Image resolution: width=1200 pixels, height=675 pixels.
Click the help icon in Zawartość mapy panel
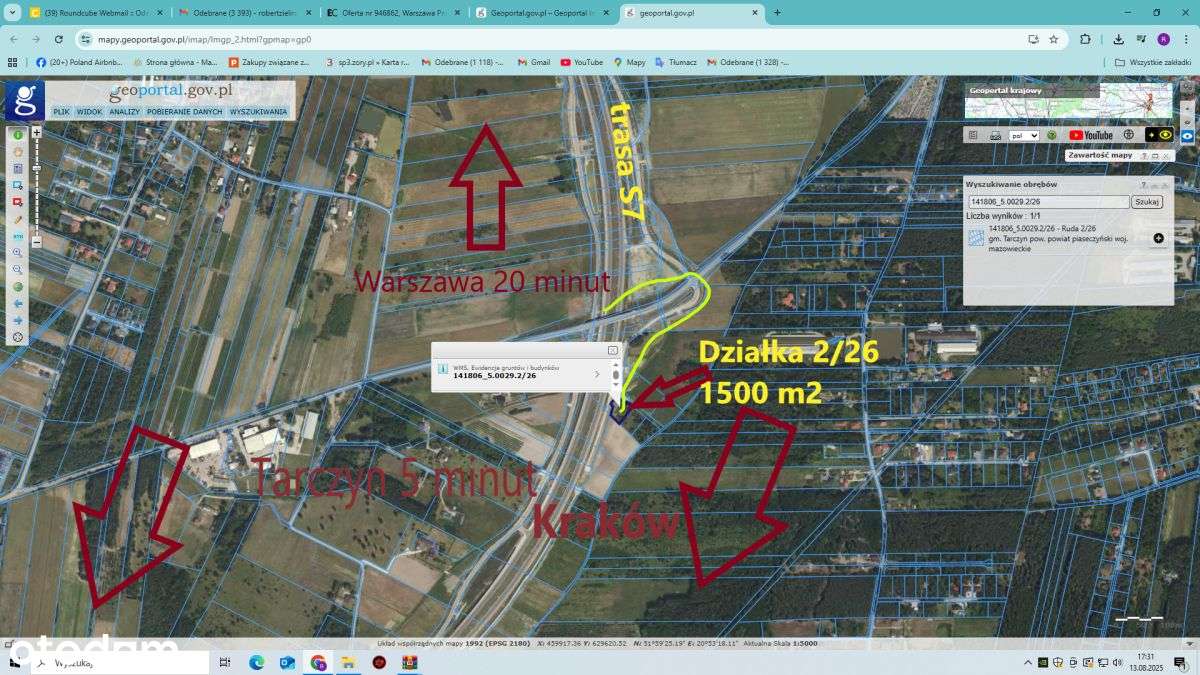pyautogui.click(x=1144, y=156)
